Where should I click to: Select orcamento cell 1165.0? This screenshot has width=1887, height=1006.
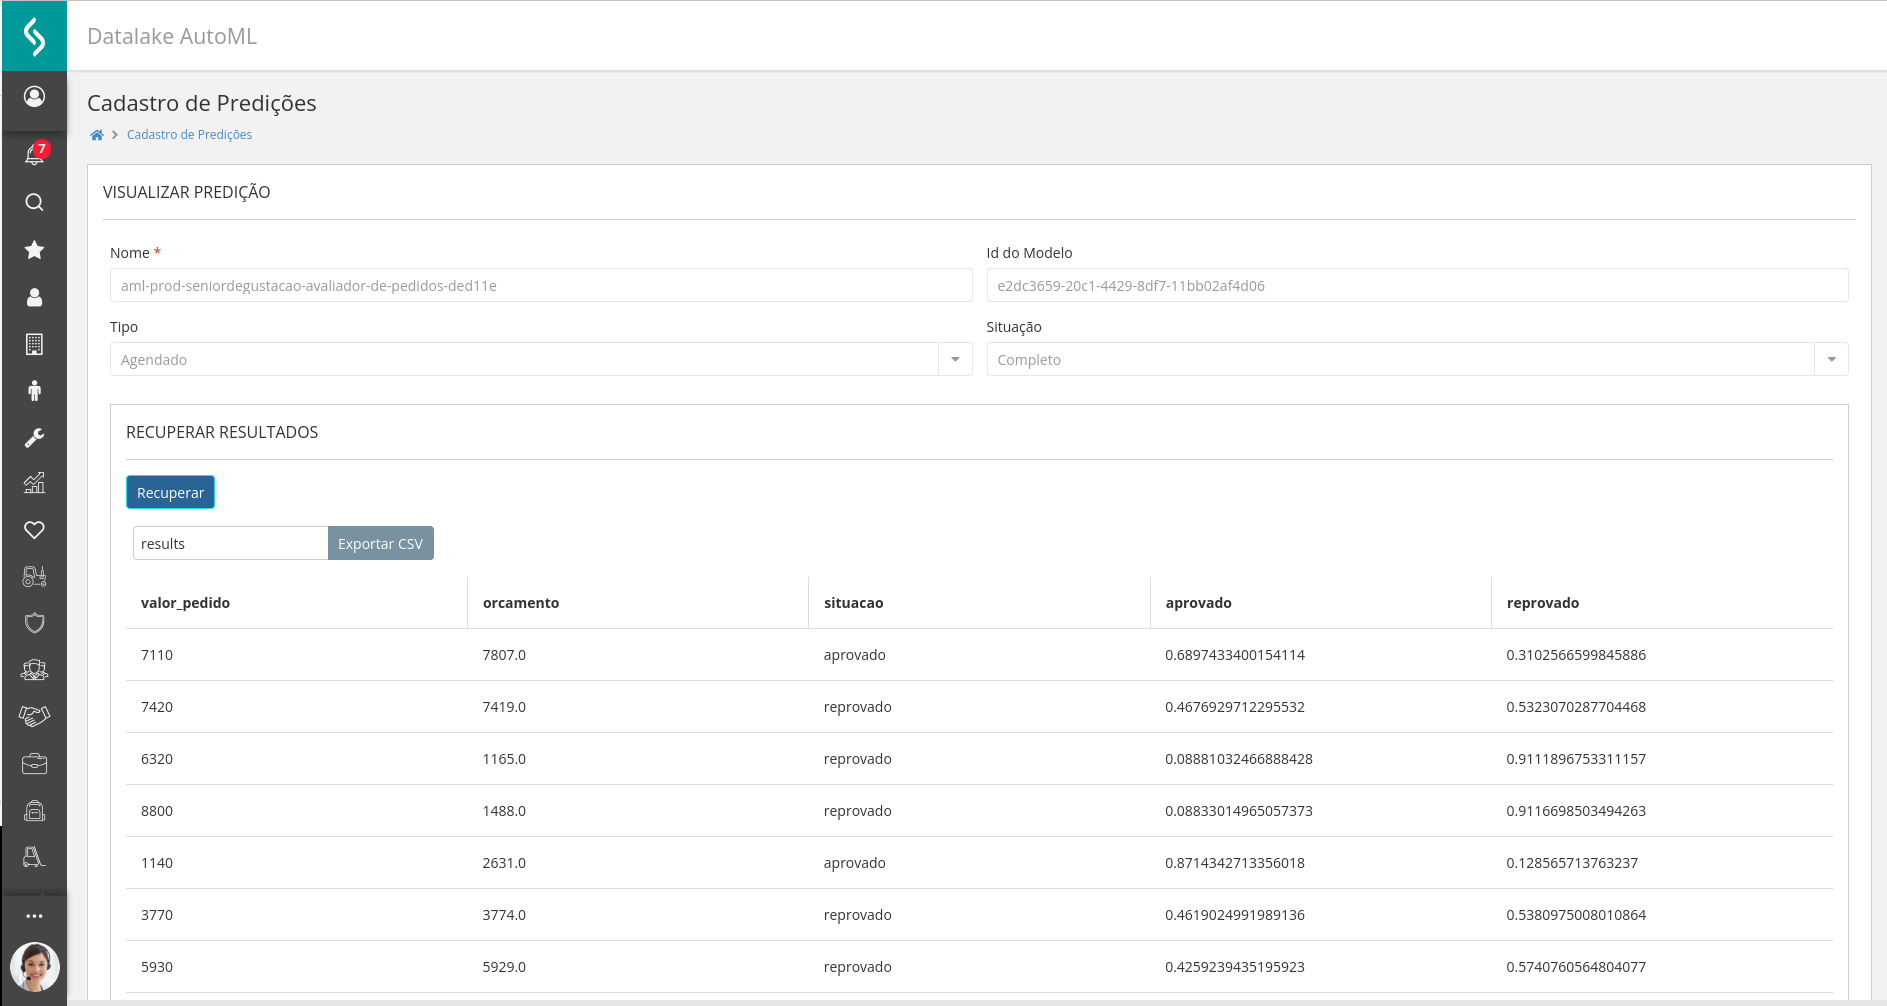pos(504,759)
